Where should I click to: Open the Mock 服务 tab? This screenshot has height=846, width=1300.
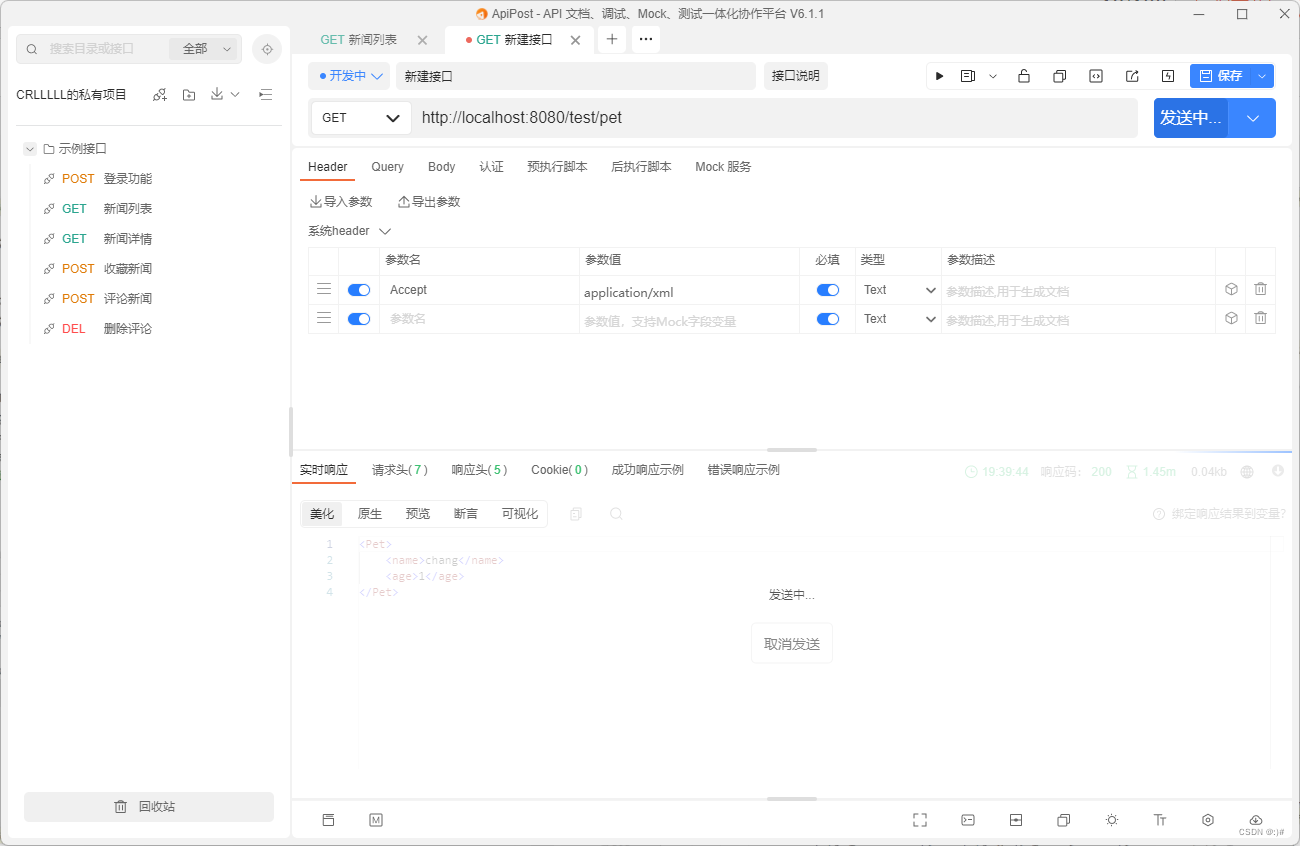coord(723,167)
